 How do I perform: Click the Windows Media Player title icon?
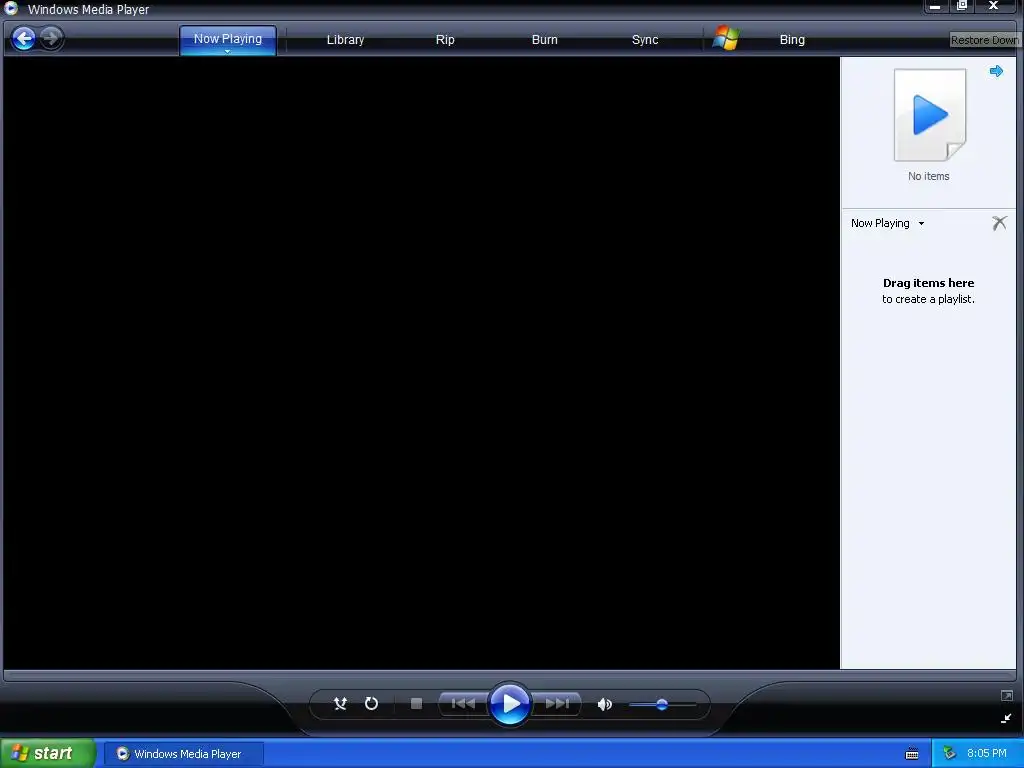pos(11,8)
